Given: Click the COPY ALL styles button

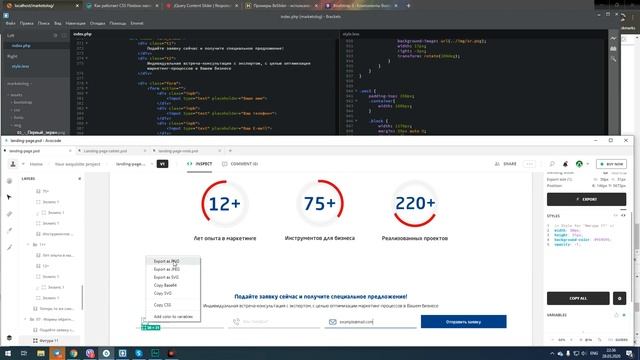Looking at the screenshot, I should (578, 298).
